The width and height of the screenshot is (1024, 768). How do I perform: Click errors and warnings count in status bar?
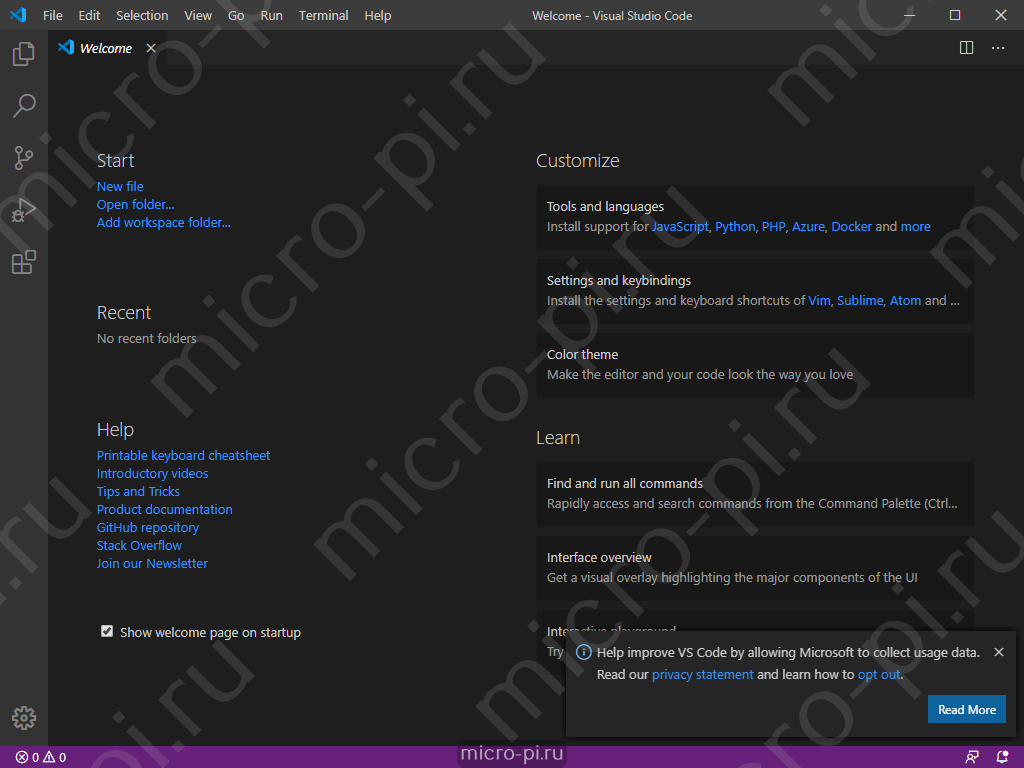point(40,757)
